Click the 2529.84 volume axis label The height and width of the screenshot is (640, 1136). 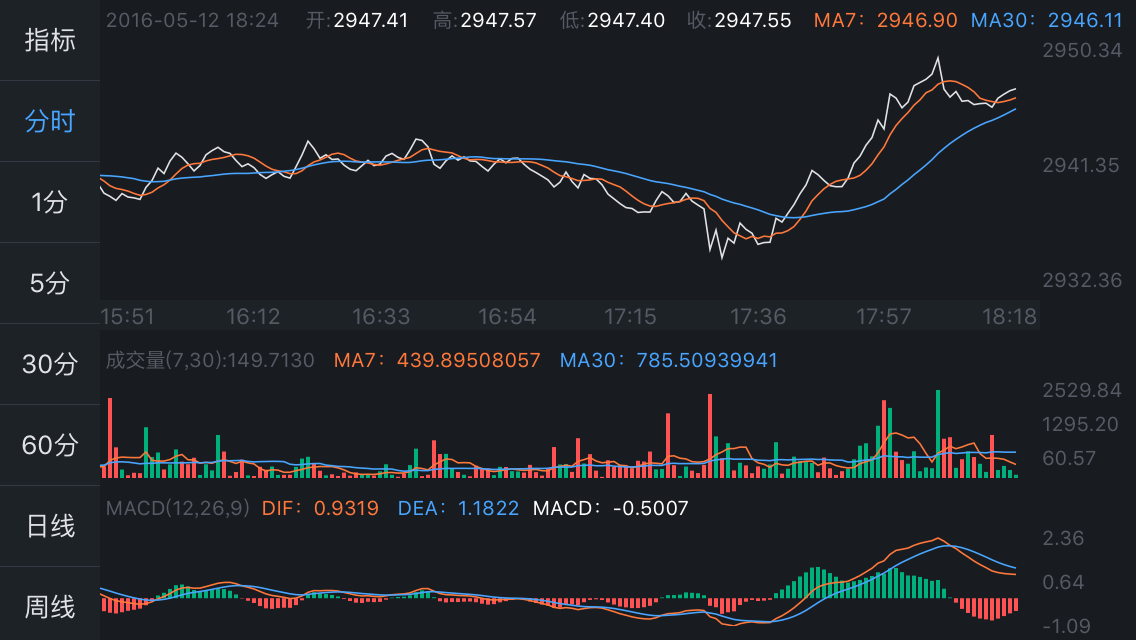(1082, 391)
